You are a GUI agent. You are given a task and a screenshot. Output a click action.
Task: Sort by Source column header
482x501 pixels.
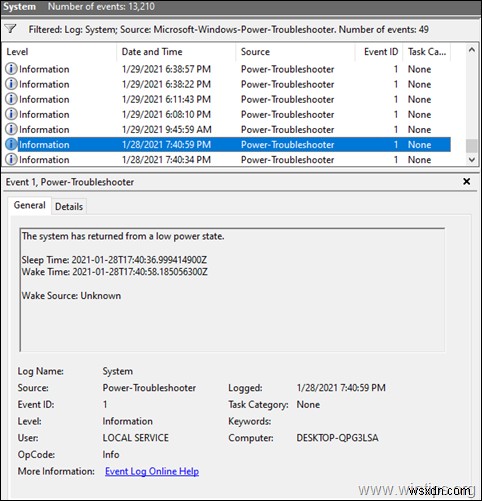click(x=295, y=52)
